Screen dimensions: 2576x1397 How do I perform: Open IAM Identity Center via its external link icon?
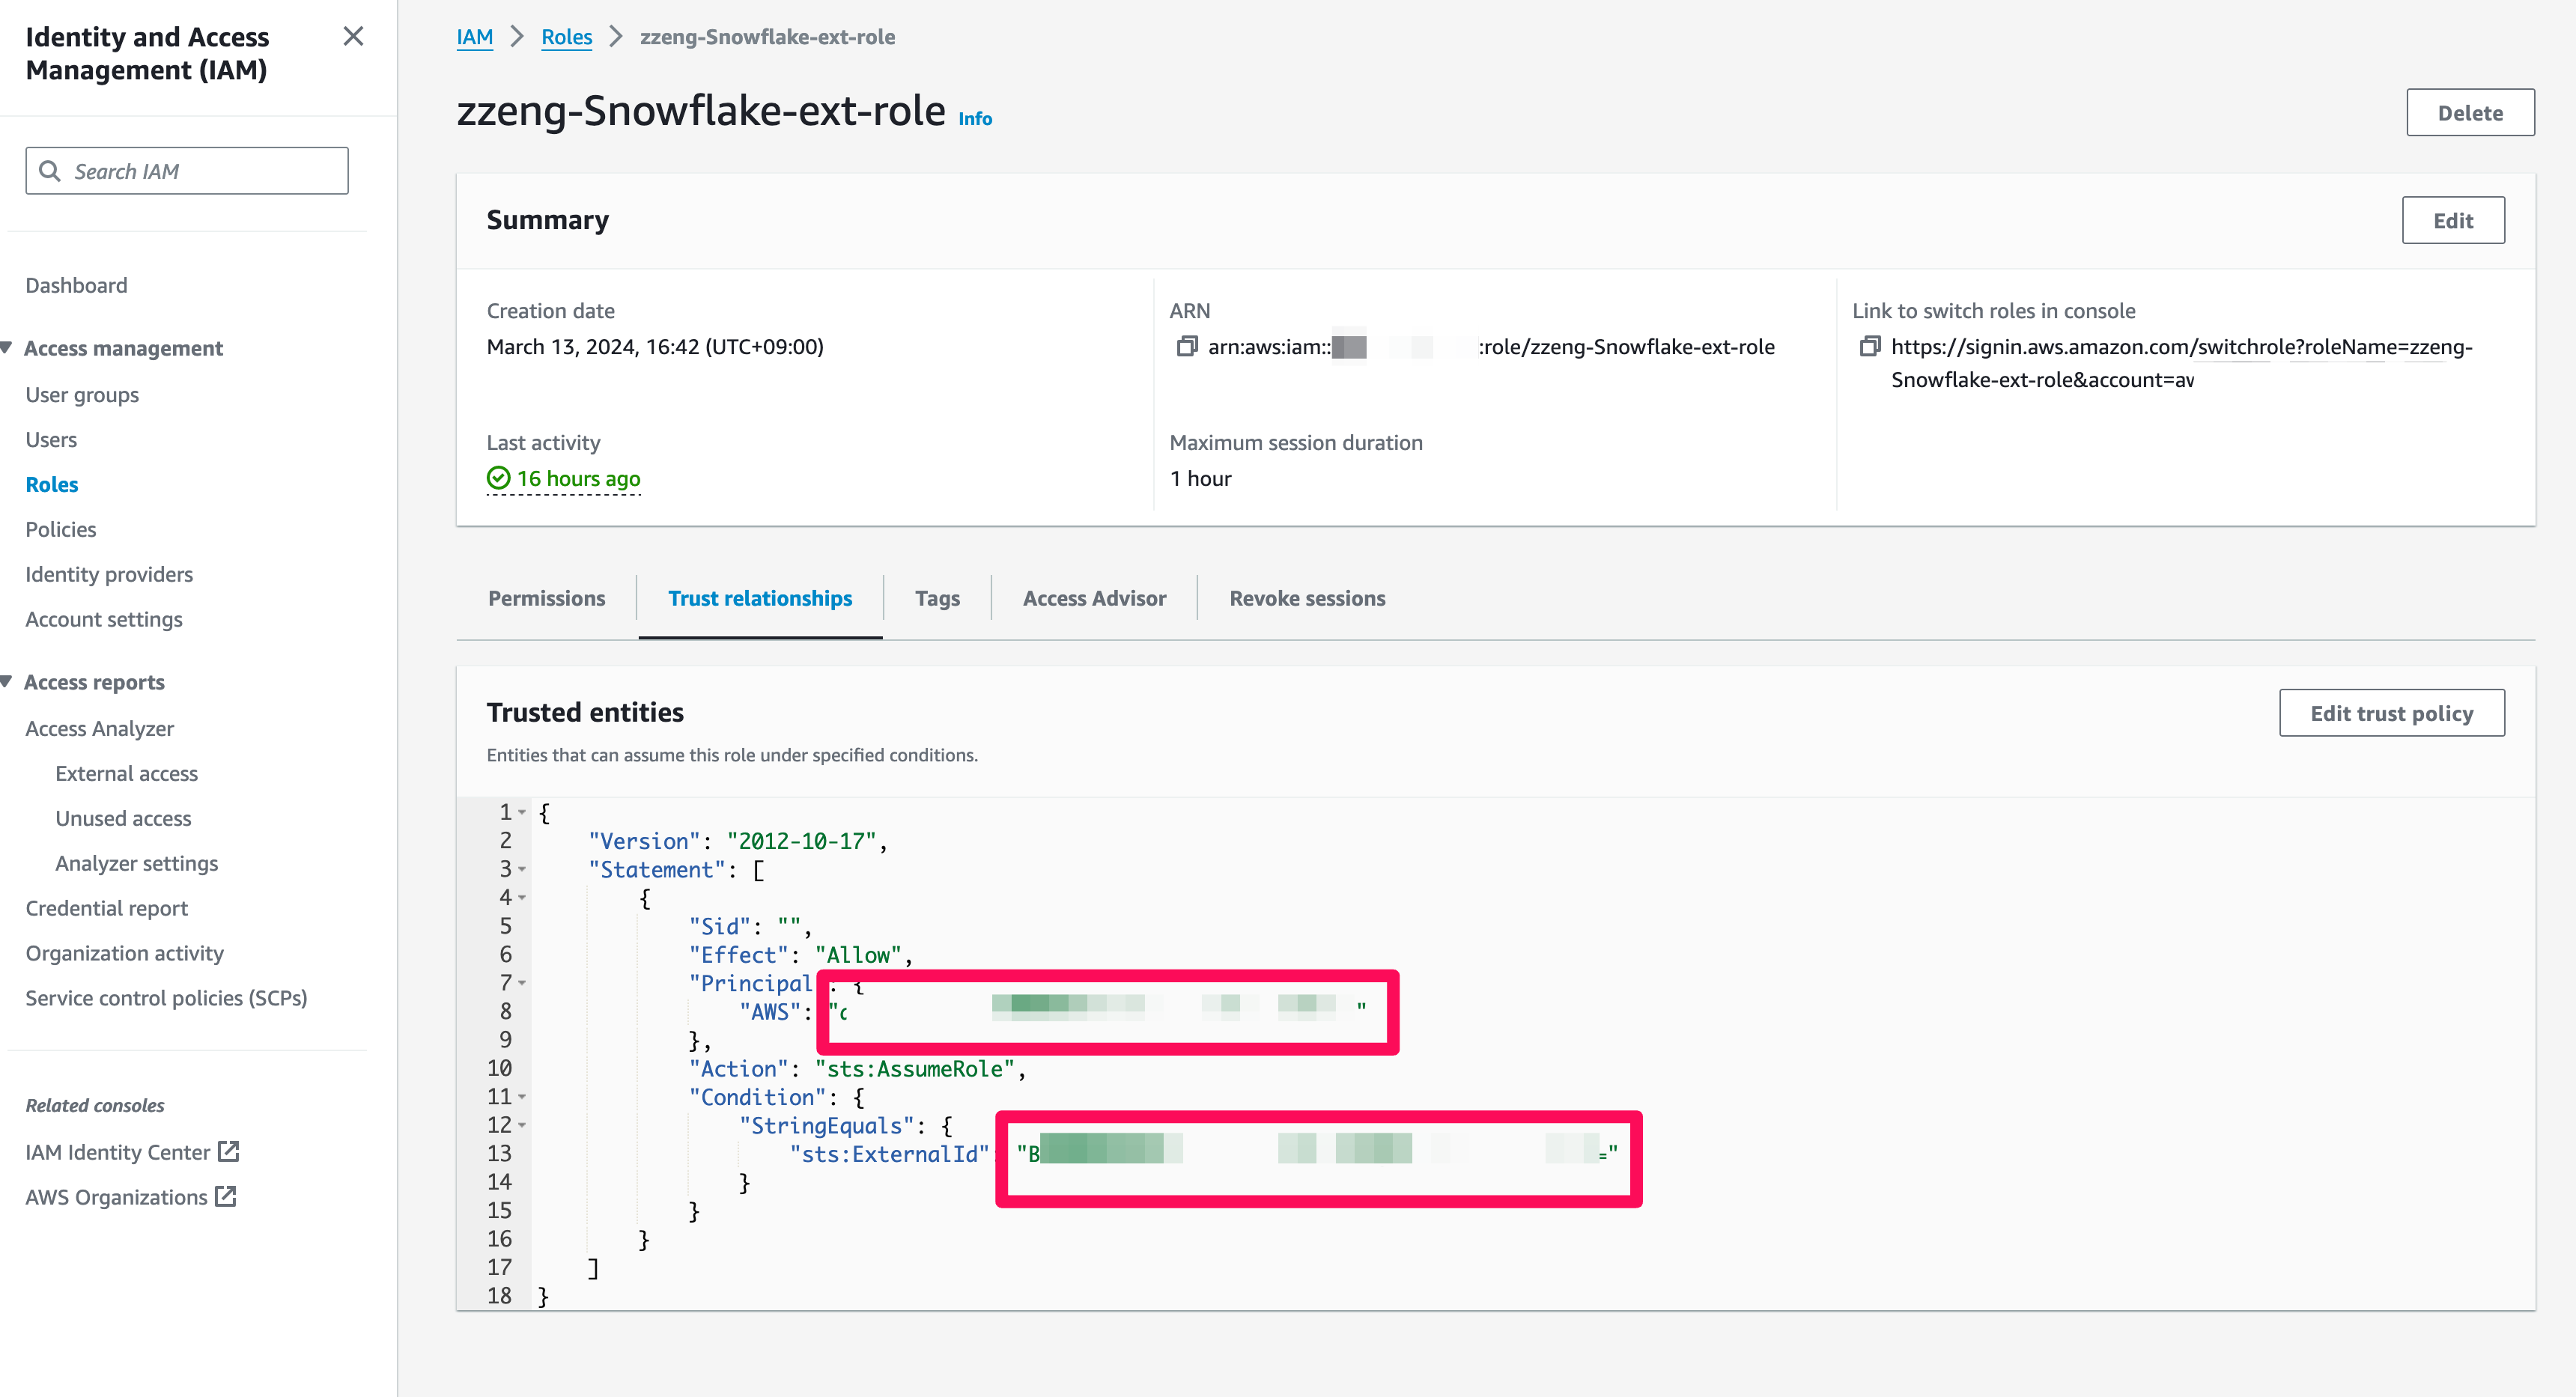pos(229,1151)
